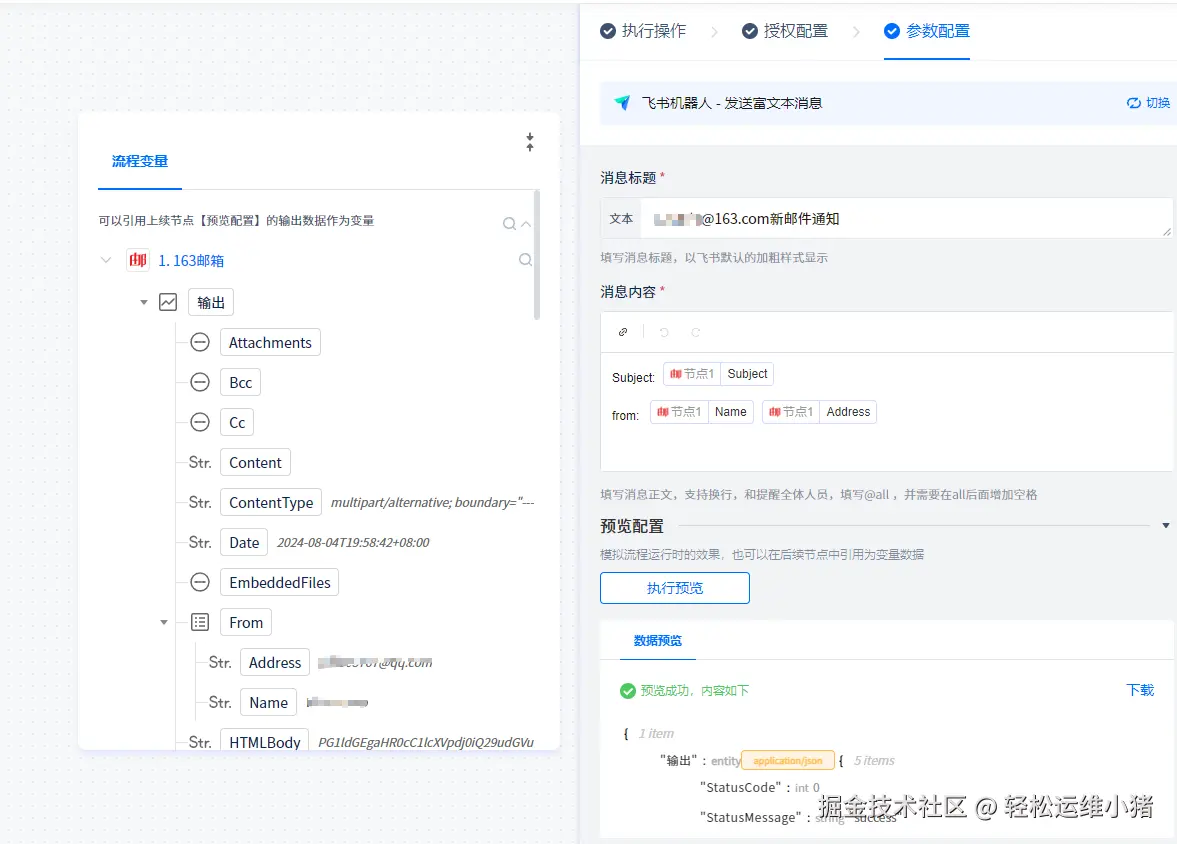Click the 节点1 Address variable chip
Viewport: 1177px width, 844px height.
[819, 411]
